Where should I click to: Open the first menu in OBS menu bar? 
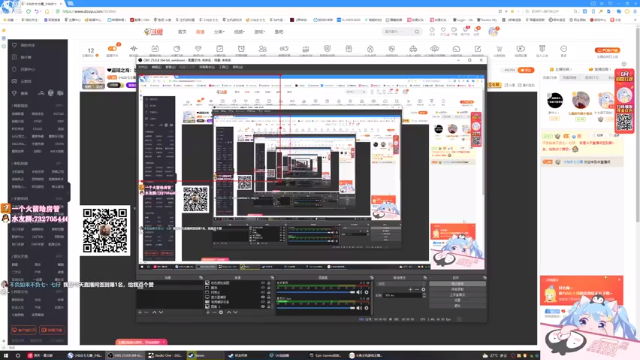143,67
